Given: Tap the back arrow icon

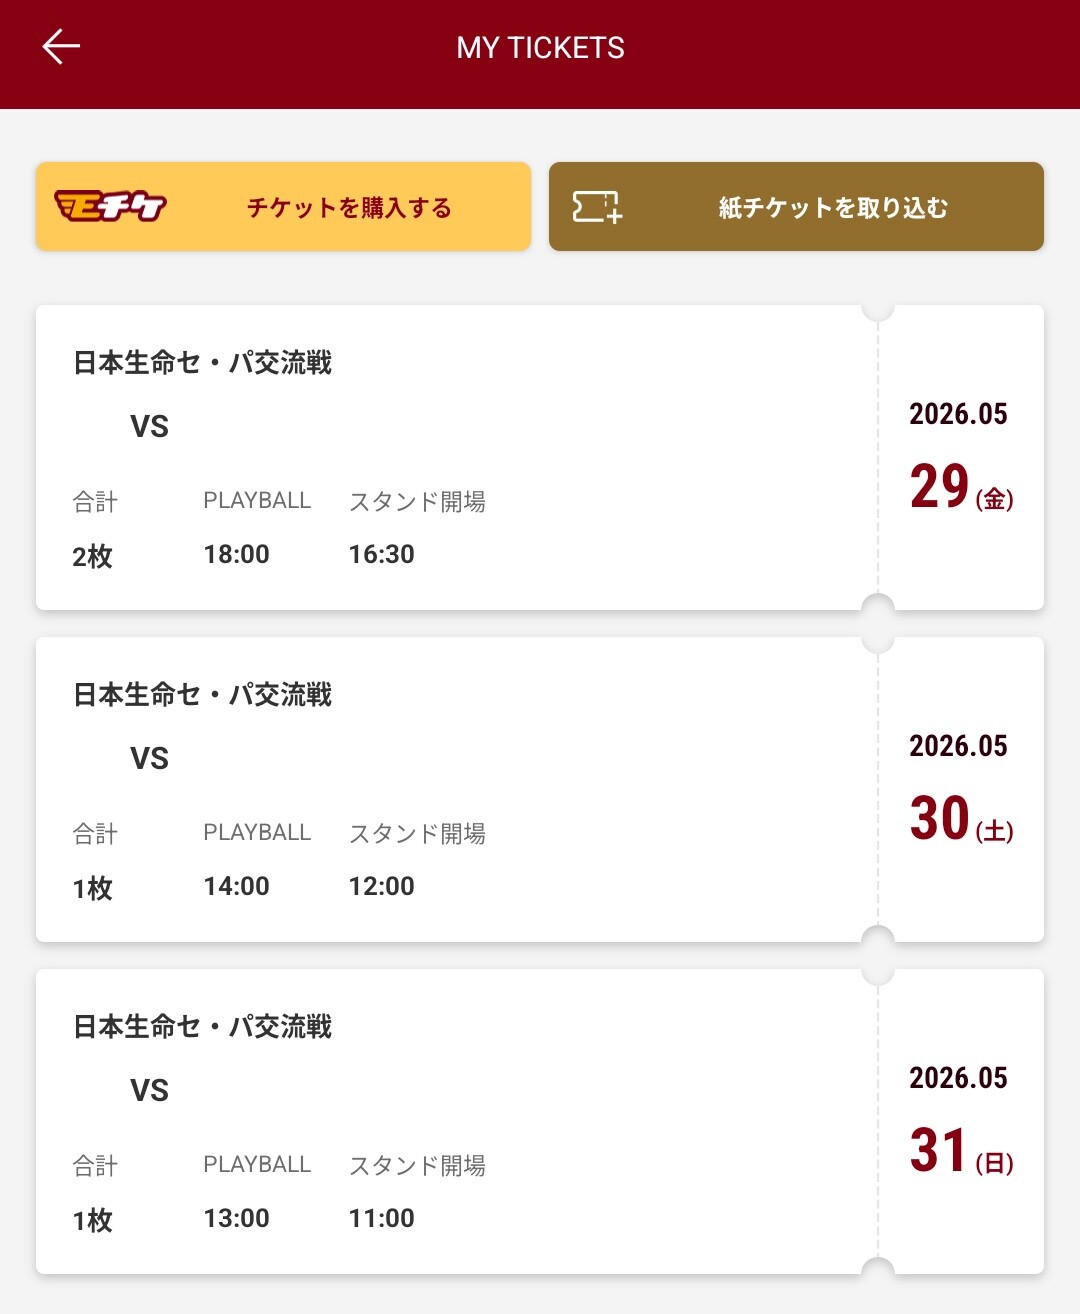Looking at the screenshot, I should [61, 46].
